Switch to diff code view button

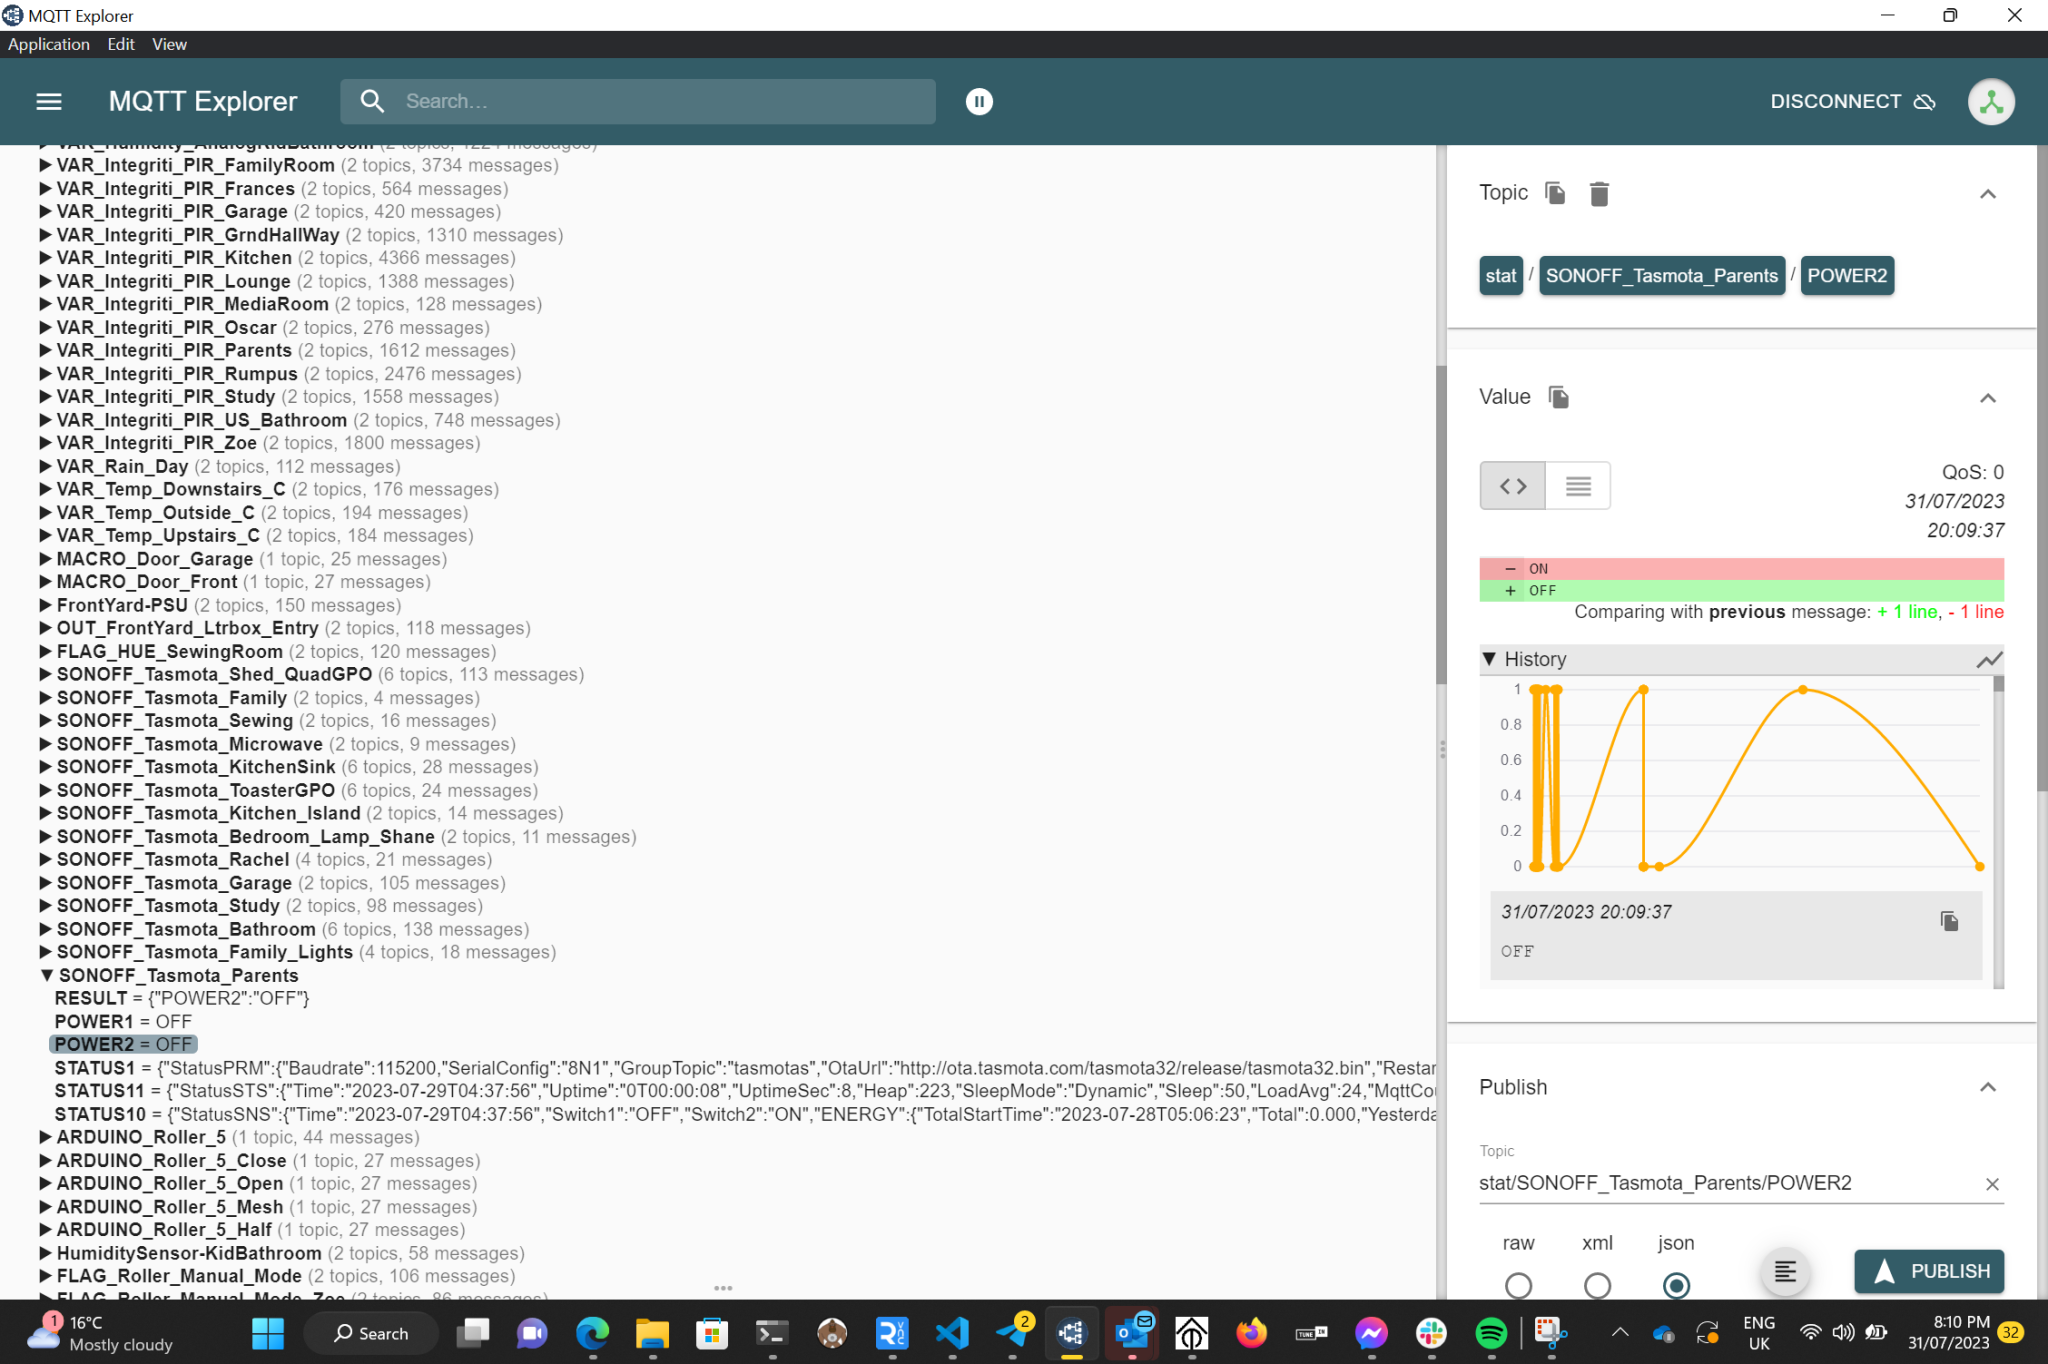click(x=1513, y=486)
